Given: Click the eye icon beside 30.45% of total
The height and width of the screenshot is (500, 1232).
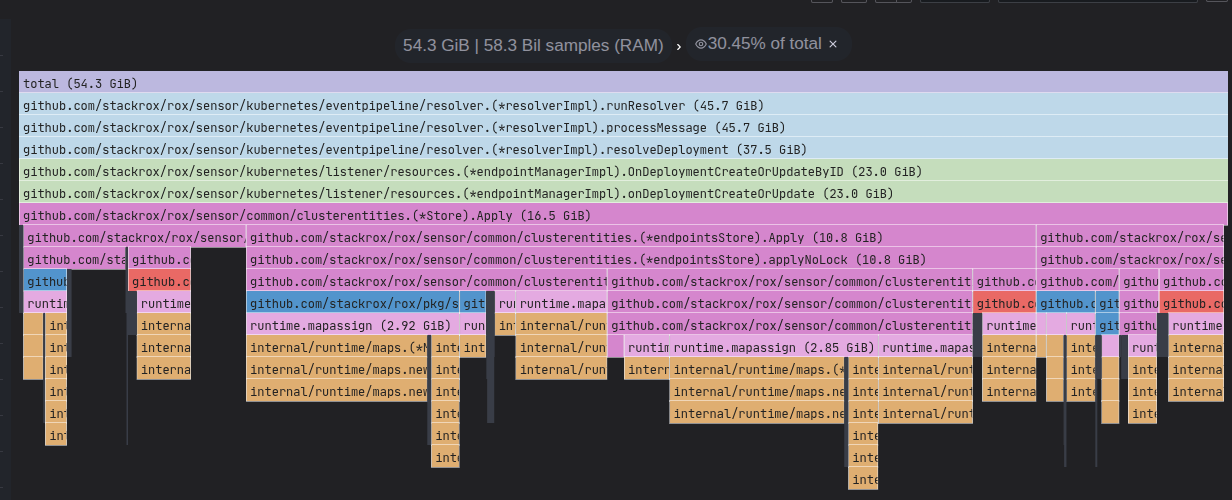Looking at the screenshot, I should [701, 44].
